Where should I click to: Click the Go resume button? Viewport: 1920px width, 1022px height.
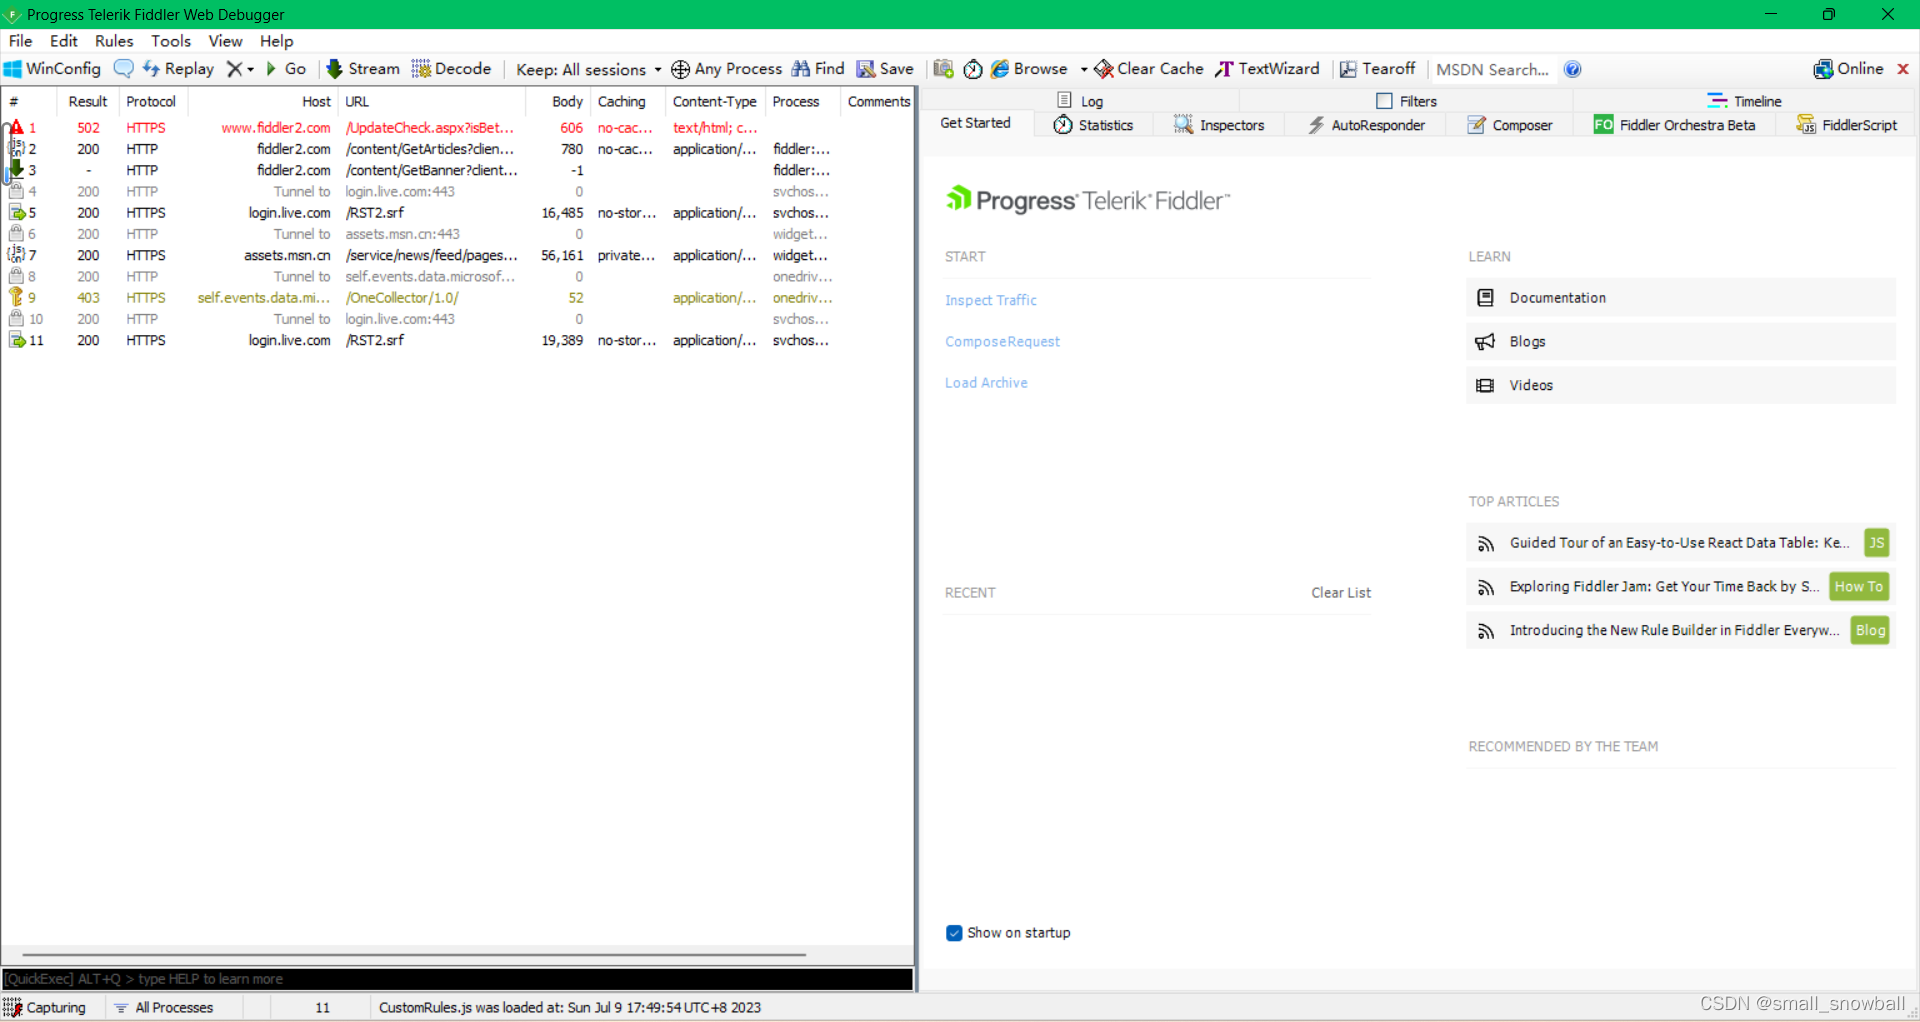tap(285, 69)
